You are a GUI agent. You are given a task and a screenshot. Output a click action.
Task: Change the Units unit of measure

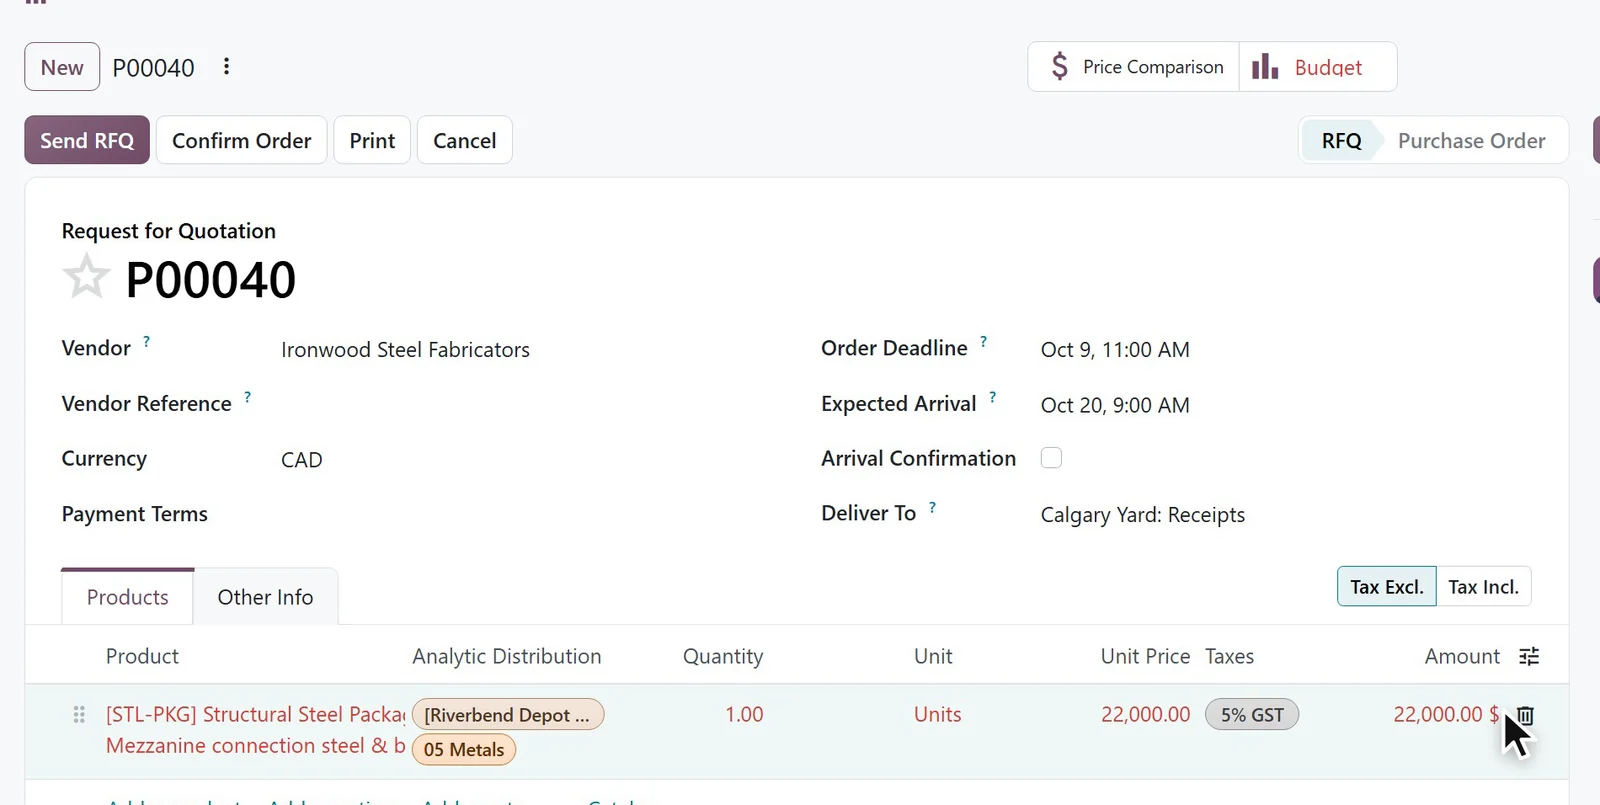tap(938, 715)
